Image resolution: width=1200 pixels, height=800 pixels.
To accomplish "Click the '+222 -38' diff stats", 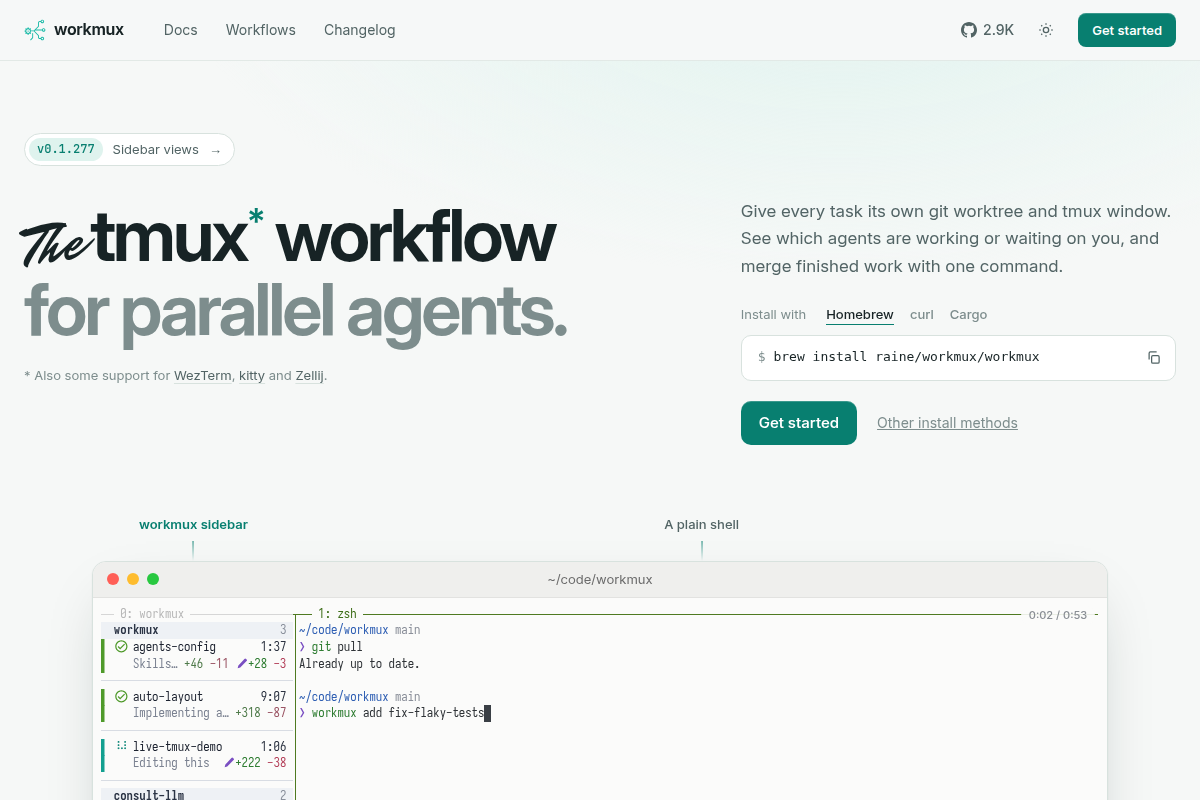I will 261,763.
